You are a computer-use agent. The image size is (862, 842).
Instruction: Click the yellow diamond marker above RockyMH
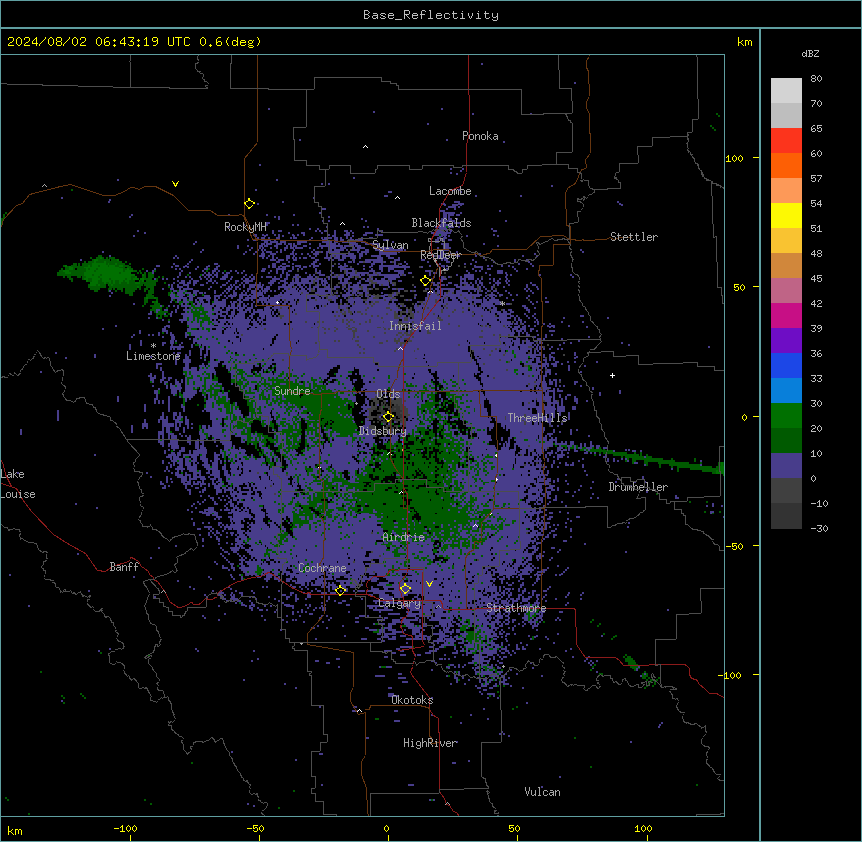click(x=250, y=204)
